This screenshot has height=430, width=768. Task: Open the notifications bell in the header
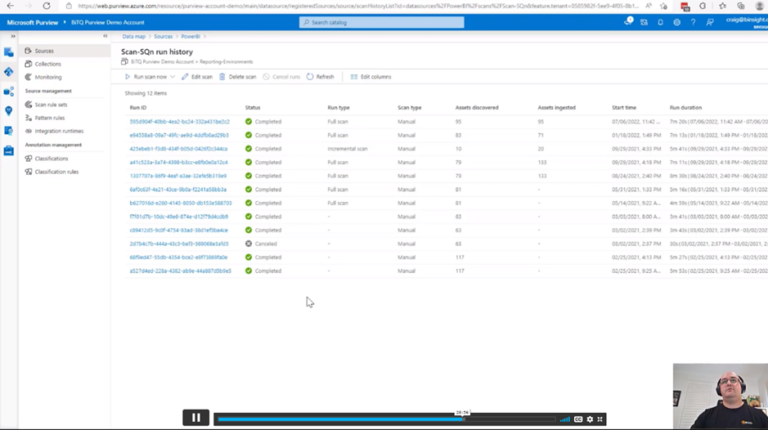pyautogui.click(x=662, y=21)
